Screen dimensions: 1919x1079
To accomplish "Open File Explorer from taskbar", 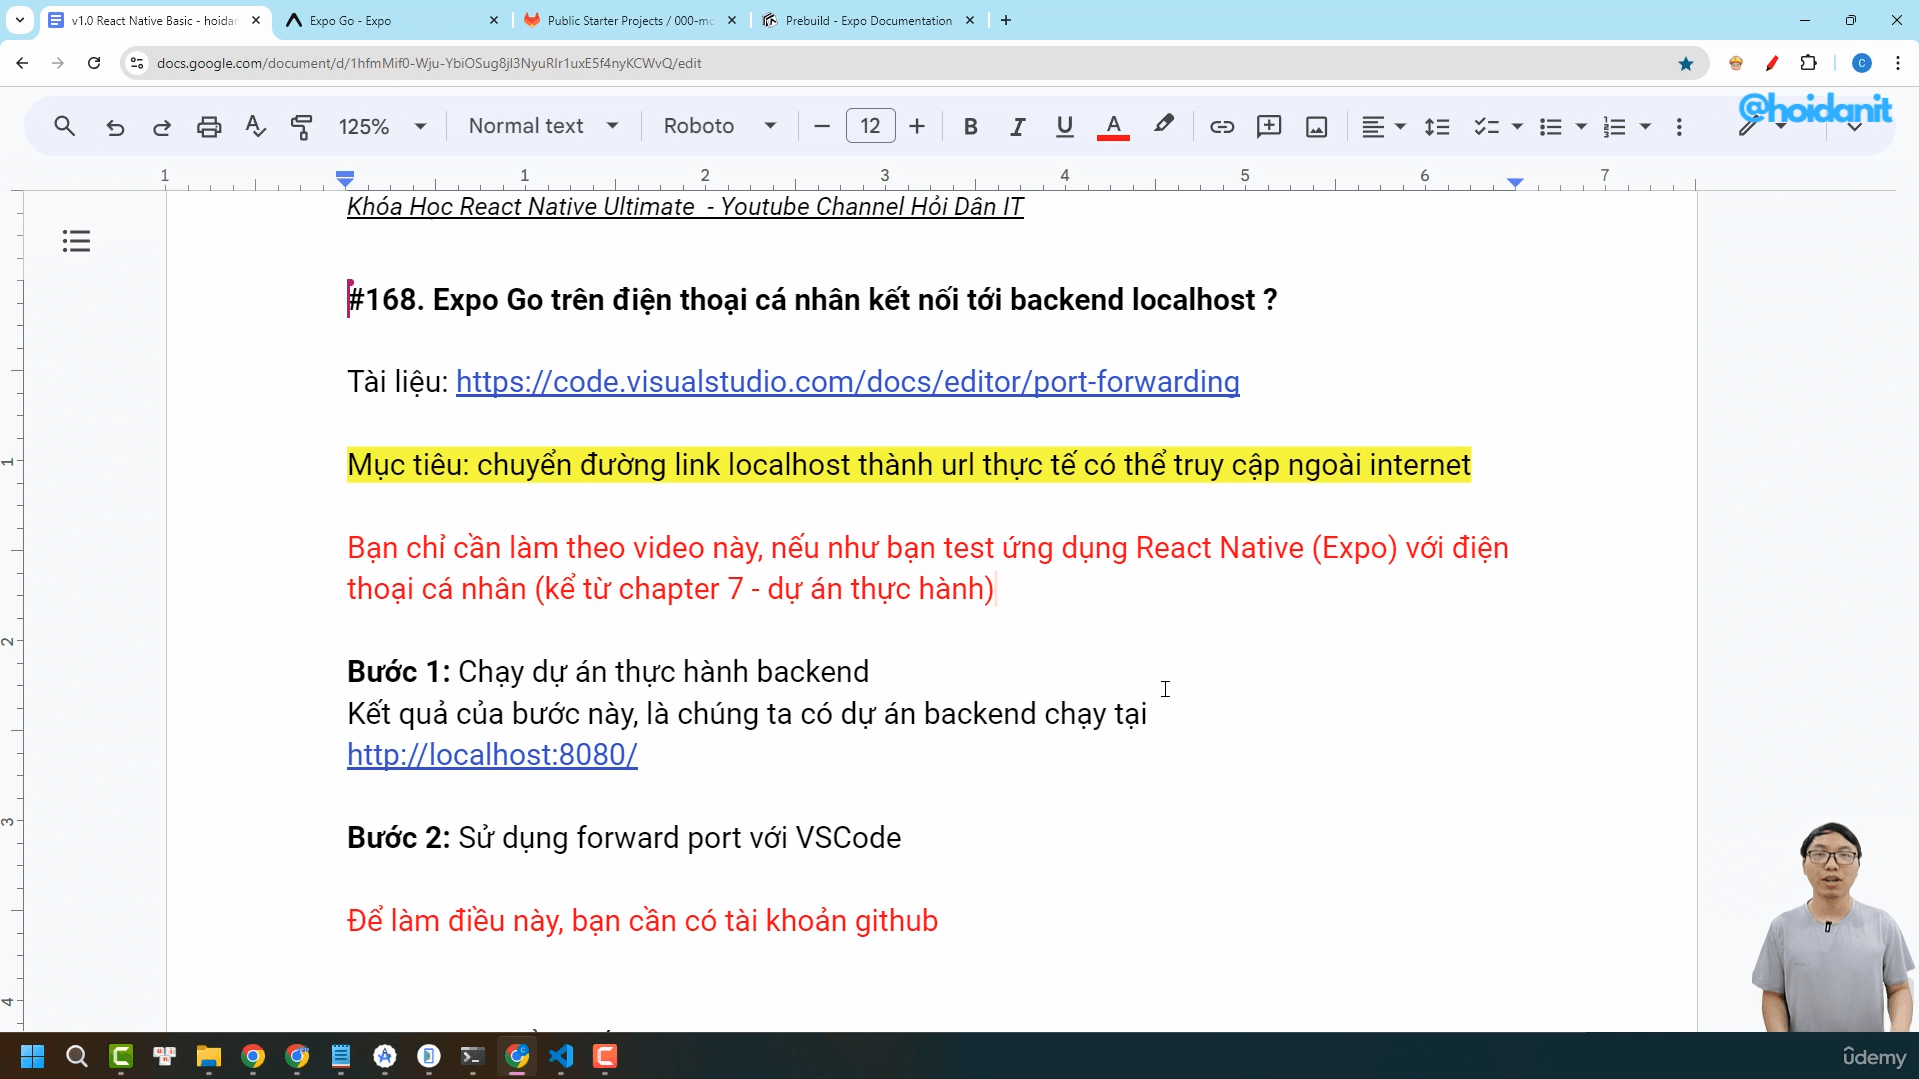I will pyautogui.click(x=208, y=1056).
